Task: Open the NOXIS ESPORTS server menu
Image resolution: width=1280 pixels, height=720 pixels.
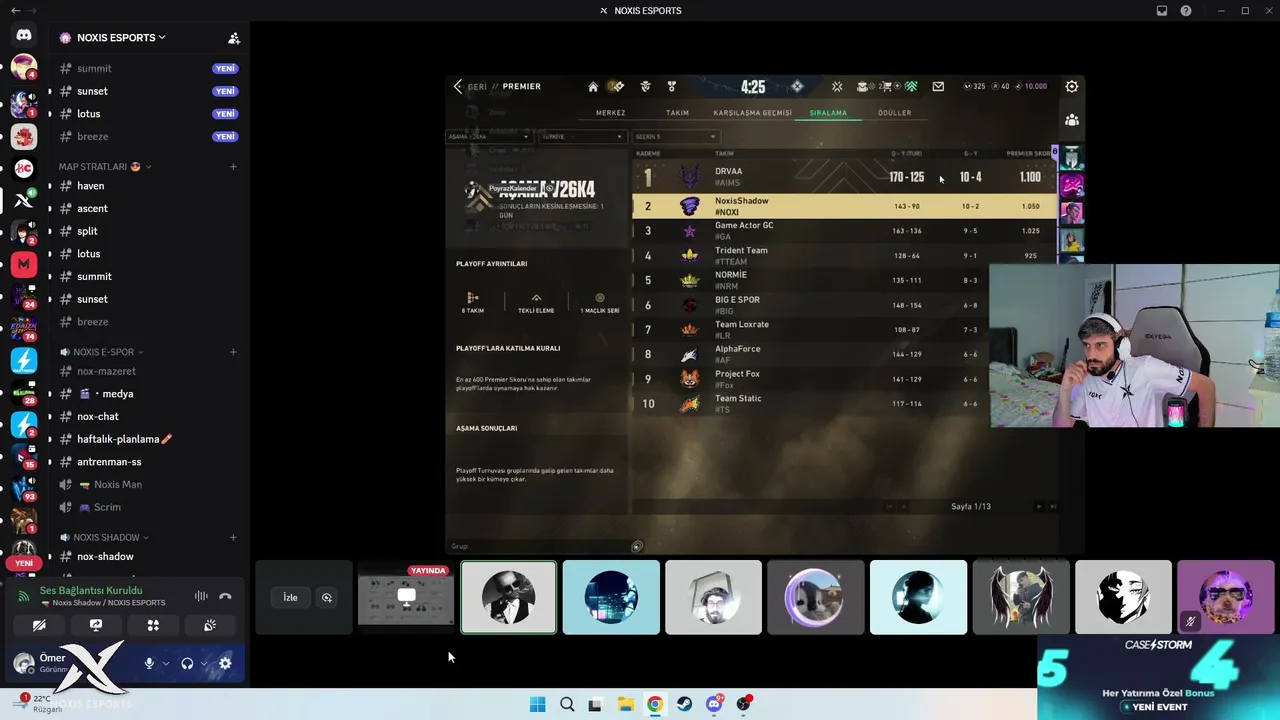Action: tap(120, 38)
